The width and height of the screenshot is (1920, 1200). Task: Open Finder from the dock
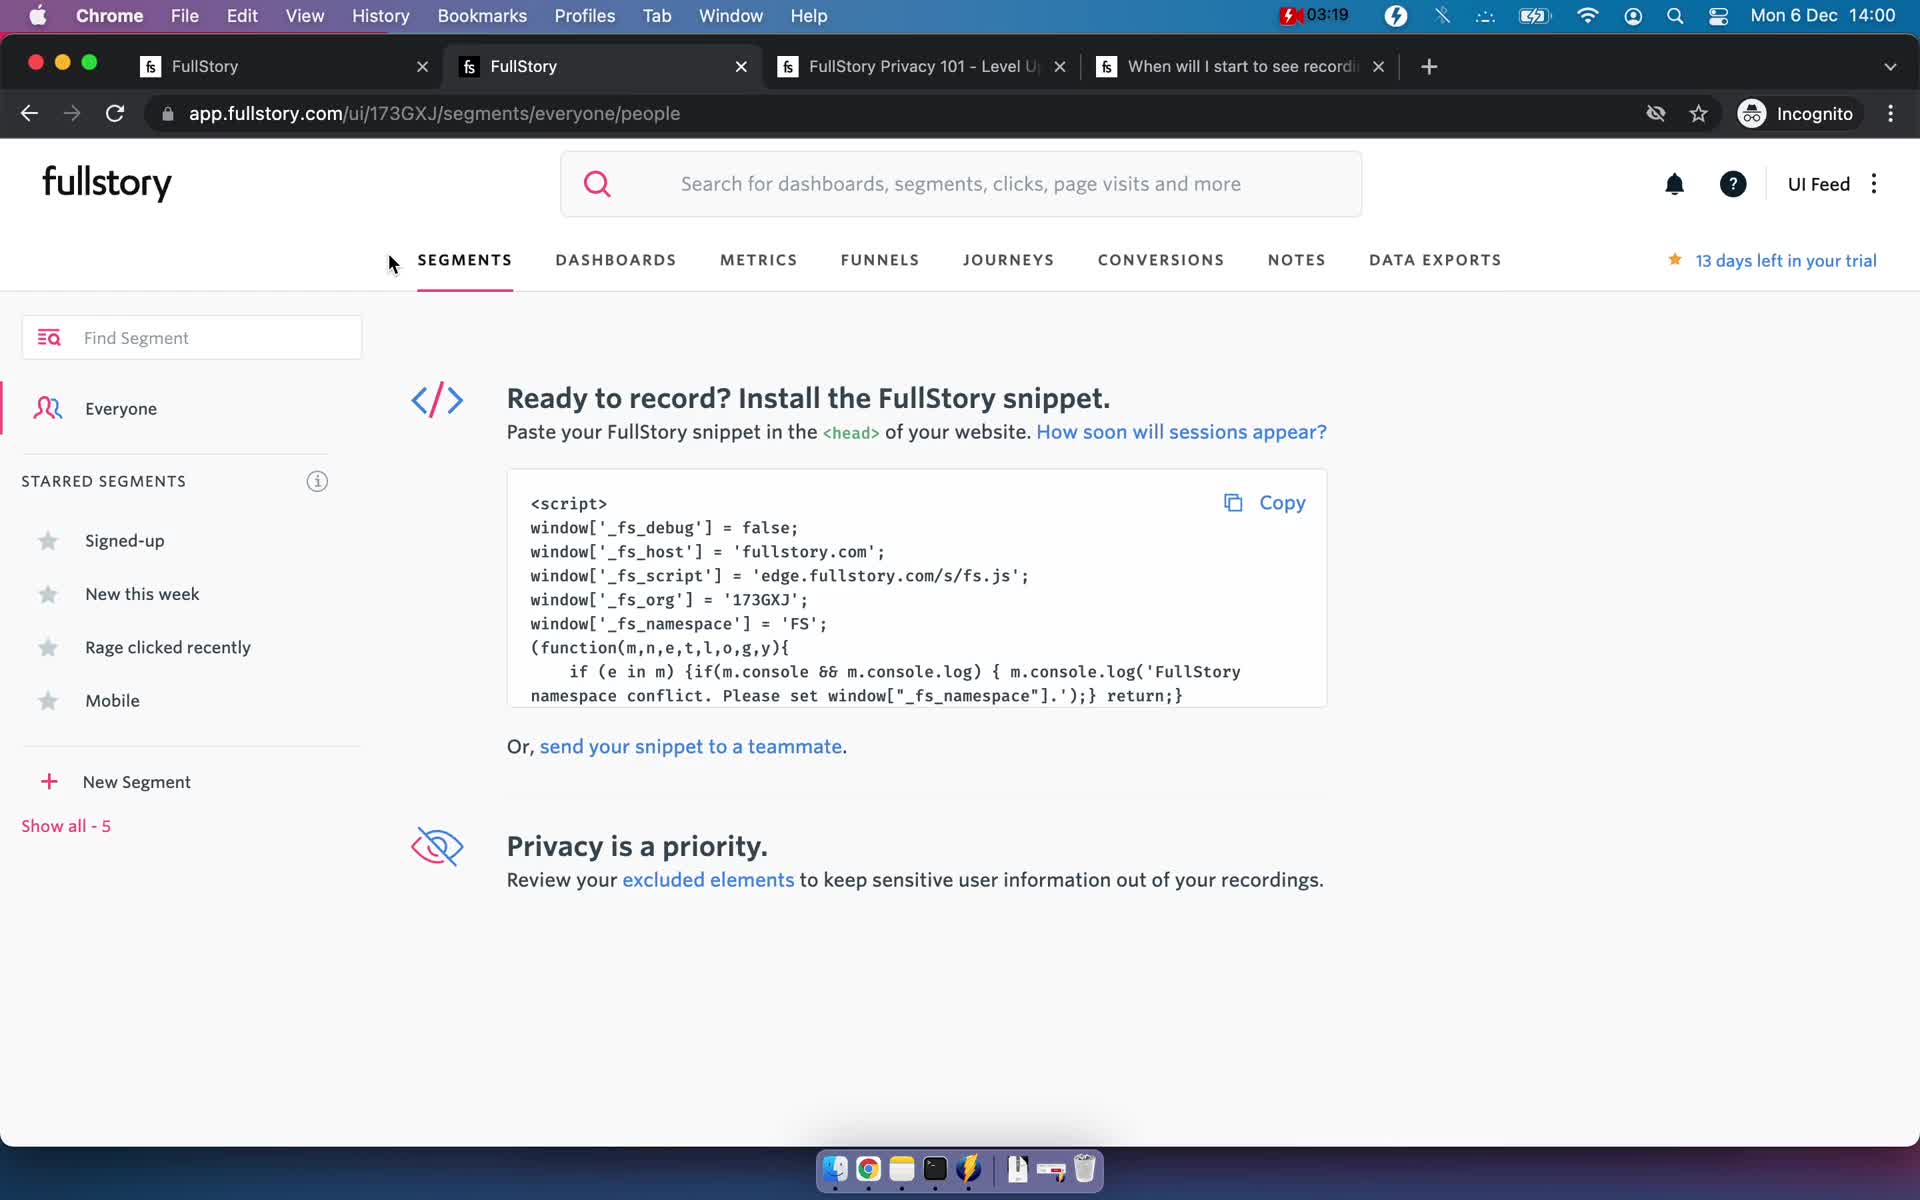[x=835, y=1169]
